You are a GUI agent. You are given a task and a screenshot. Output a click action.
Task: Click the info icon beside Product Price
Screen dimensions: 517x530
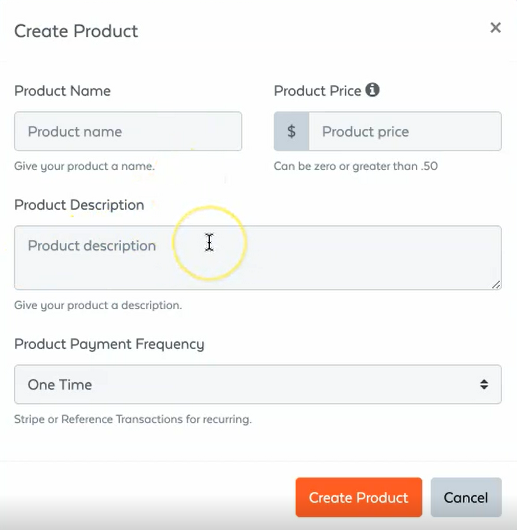coord(372,90)
